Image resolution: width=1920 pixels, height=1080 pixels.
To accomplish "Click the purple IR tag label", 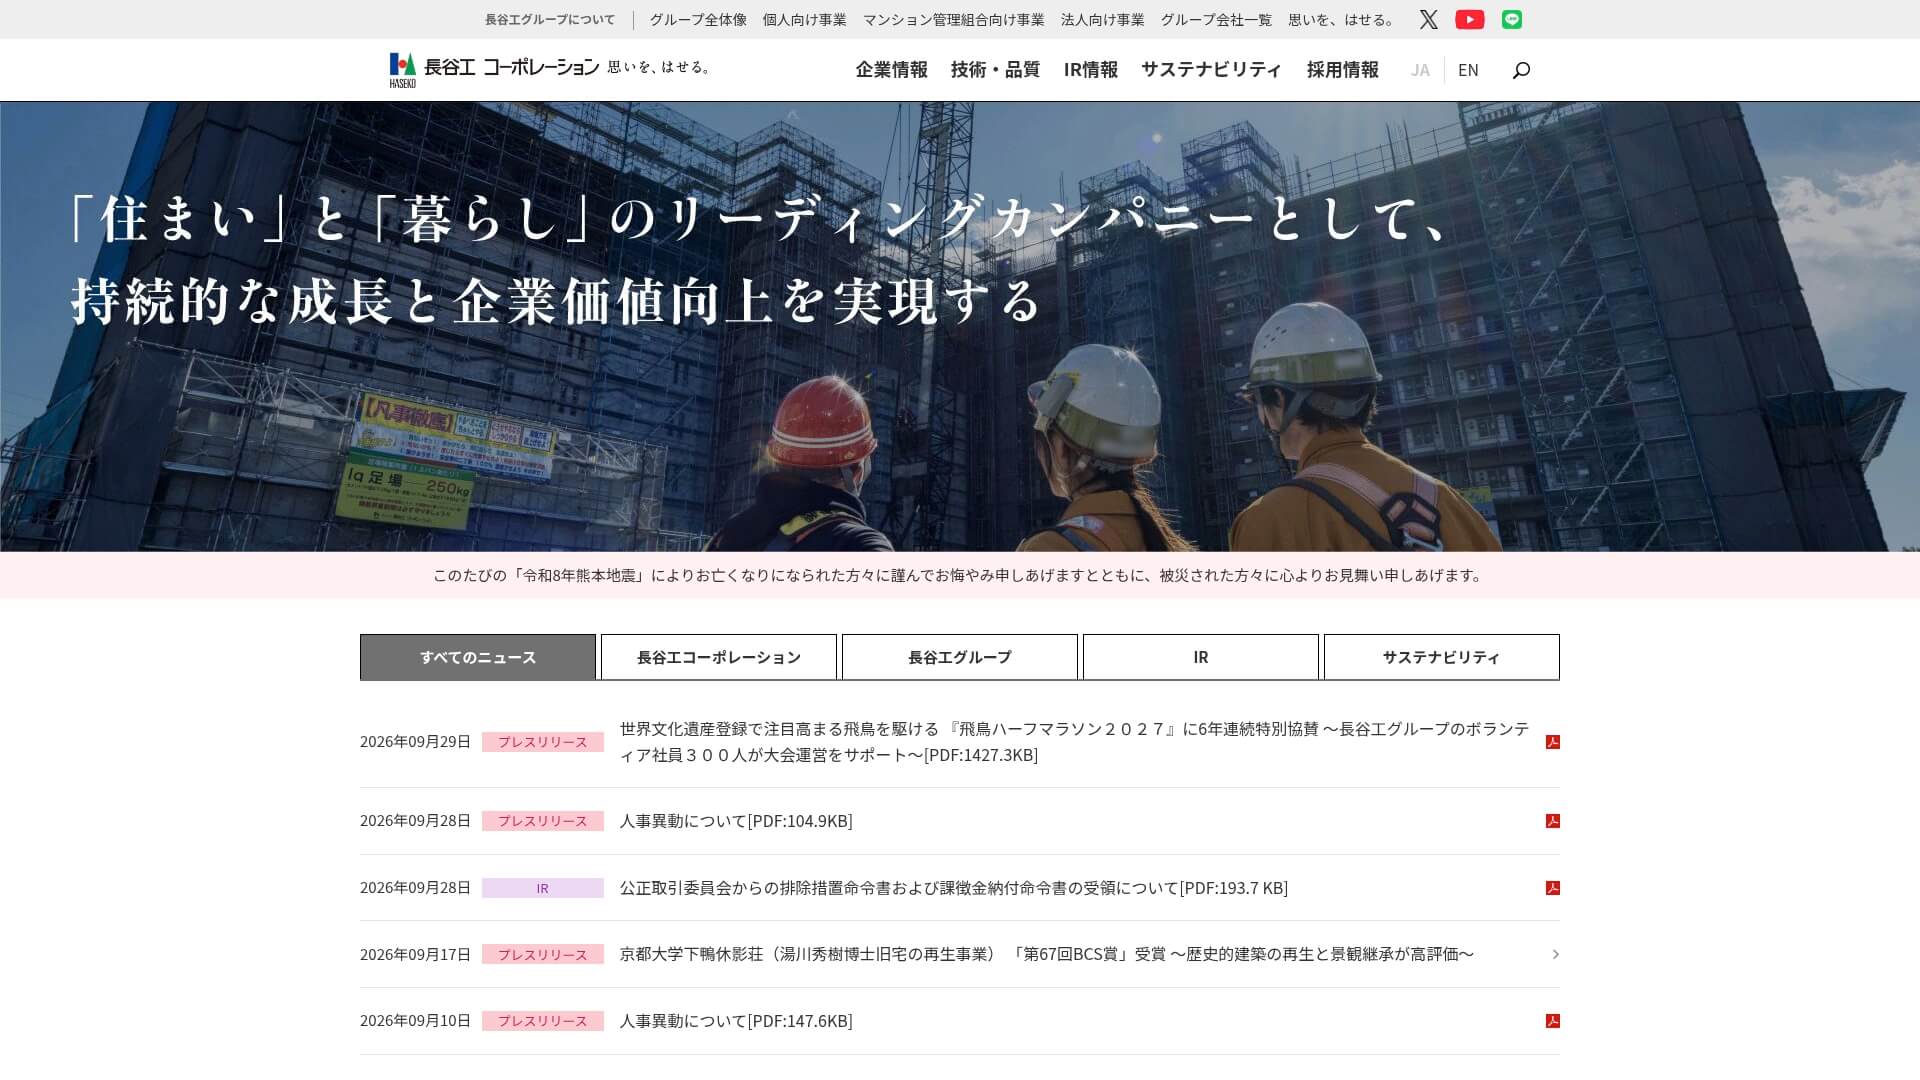I will click(x=543, y=888).
